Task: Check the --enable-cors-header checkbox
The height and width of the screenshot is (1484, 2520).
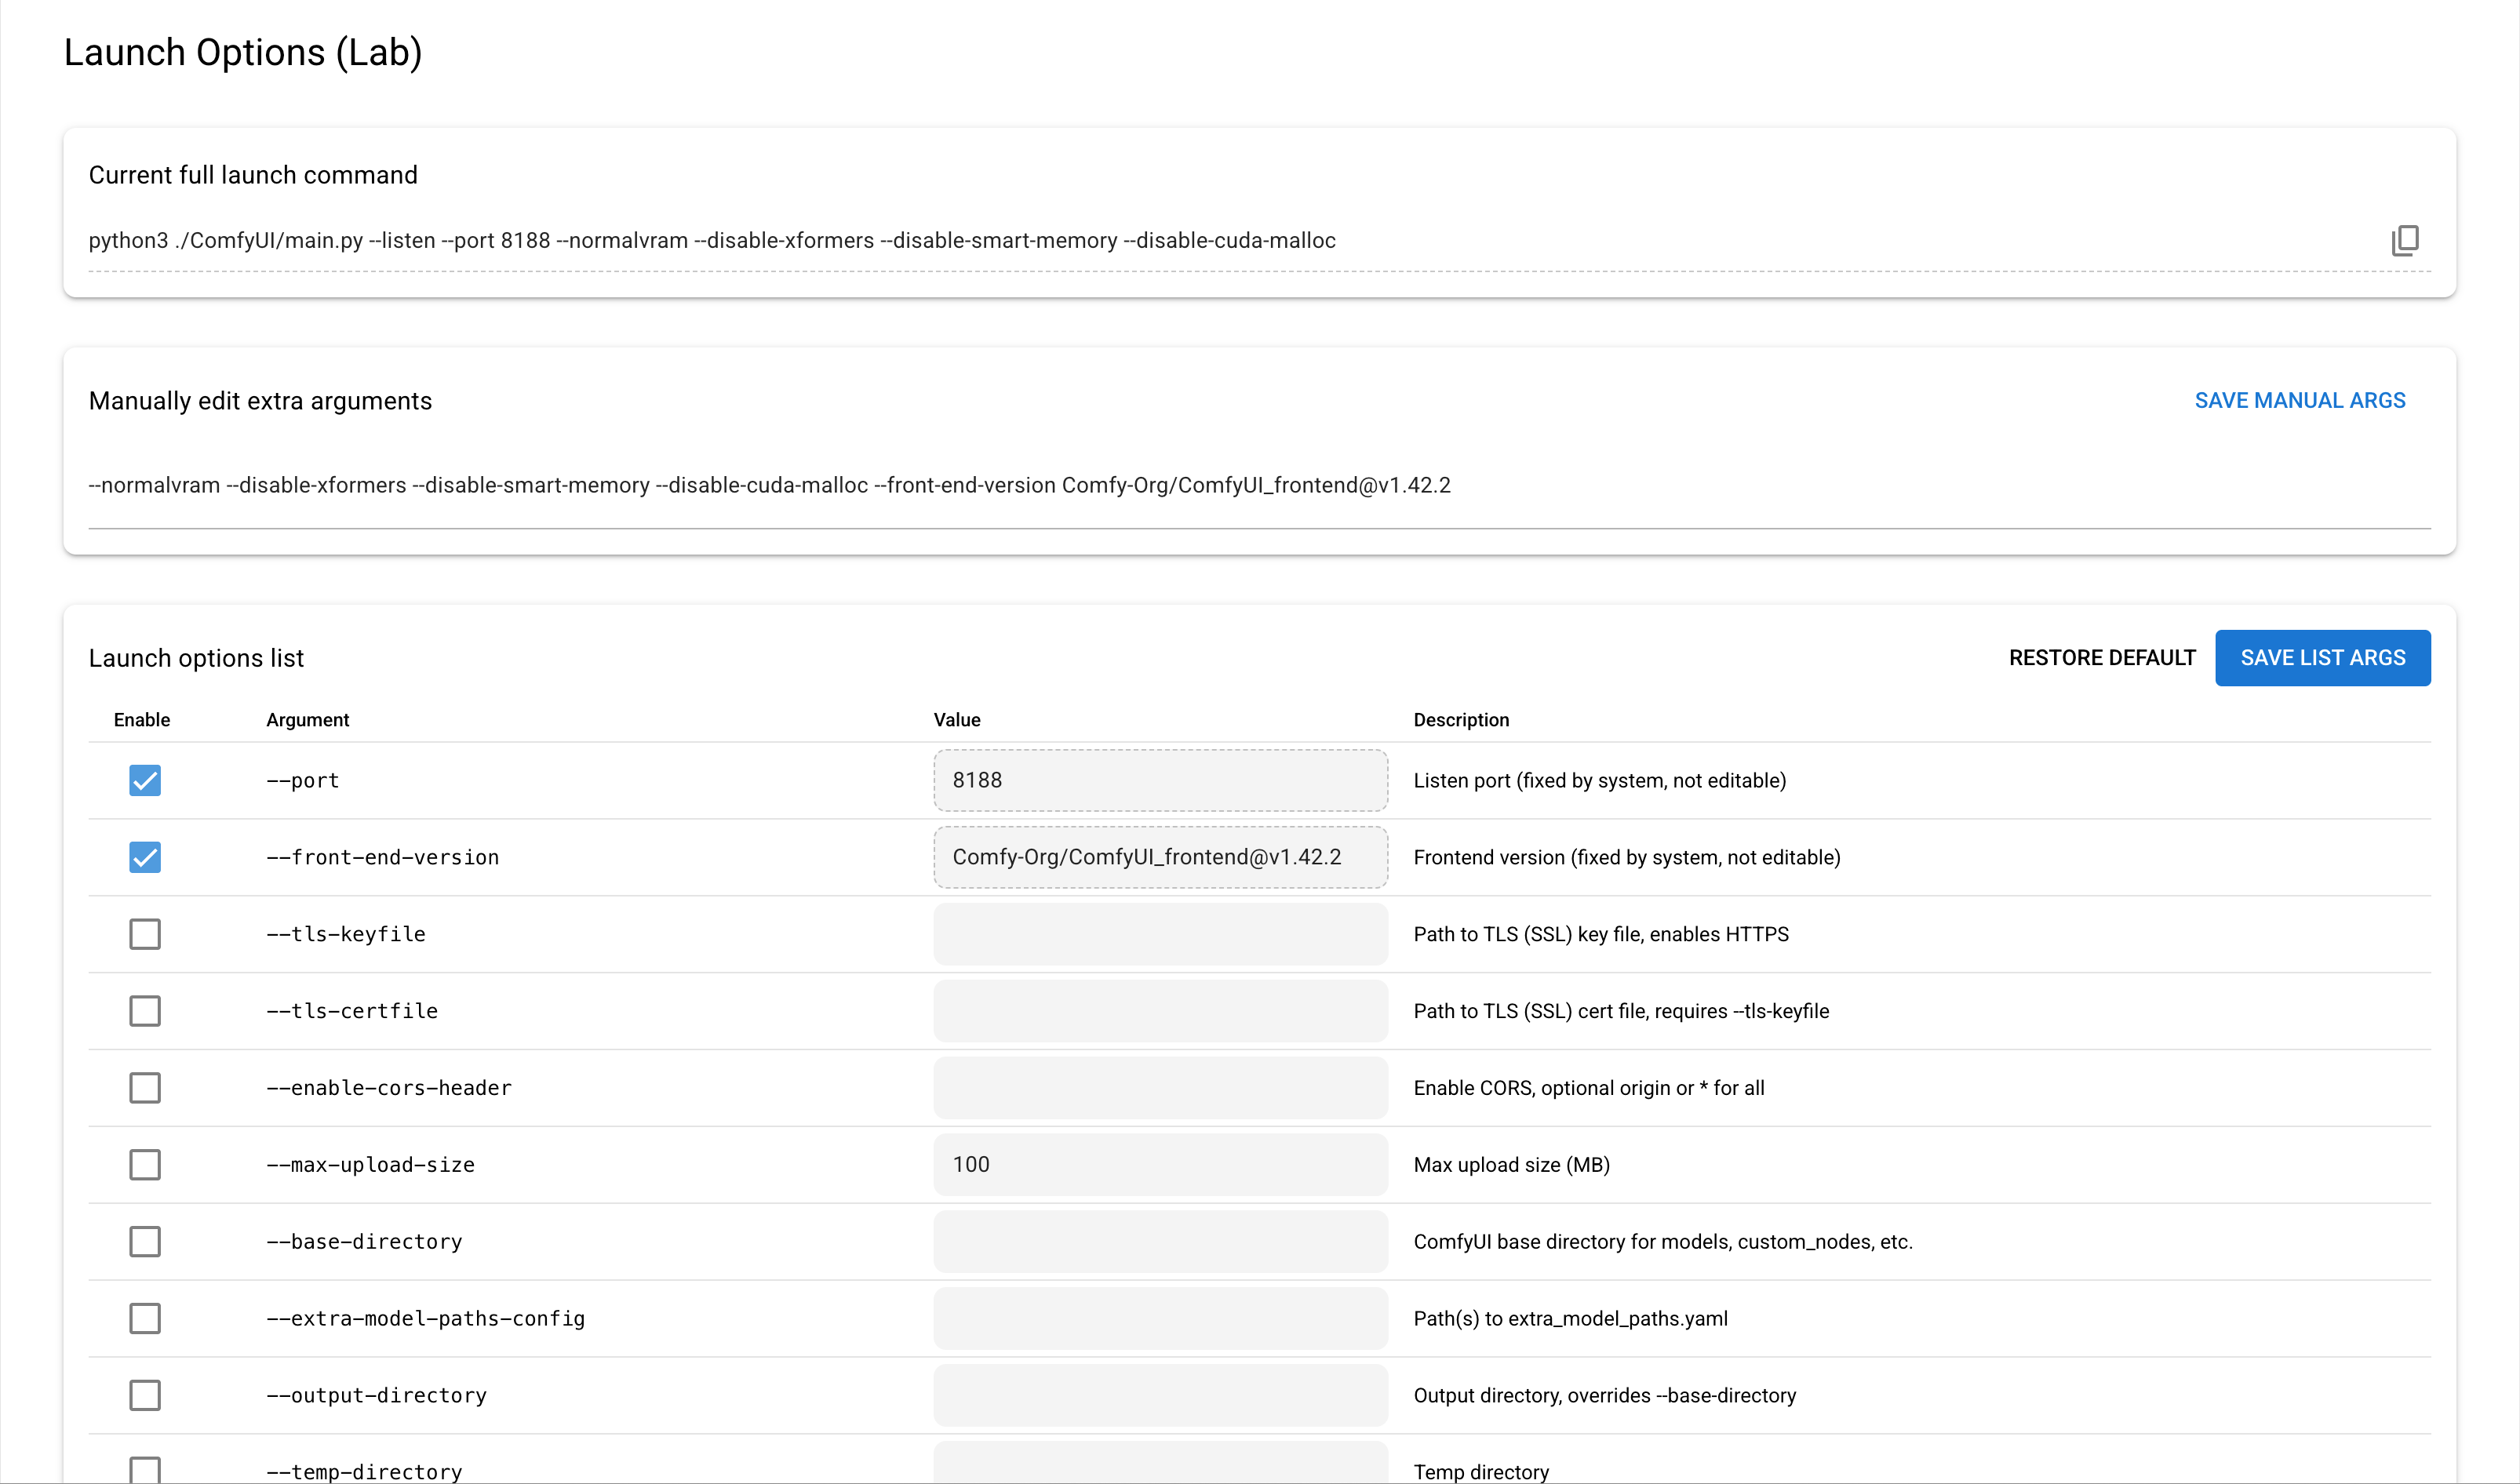Action: [x=145, y=1087]
